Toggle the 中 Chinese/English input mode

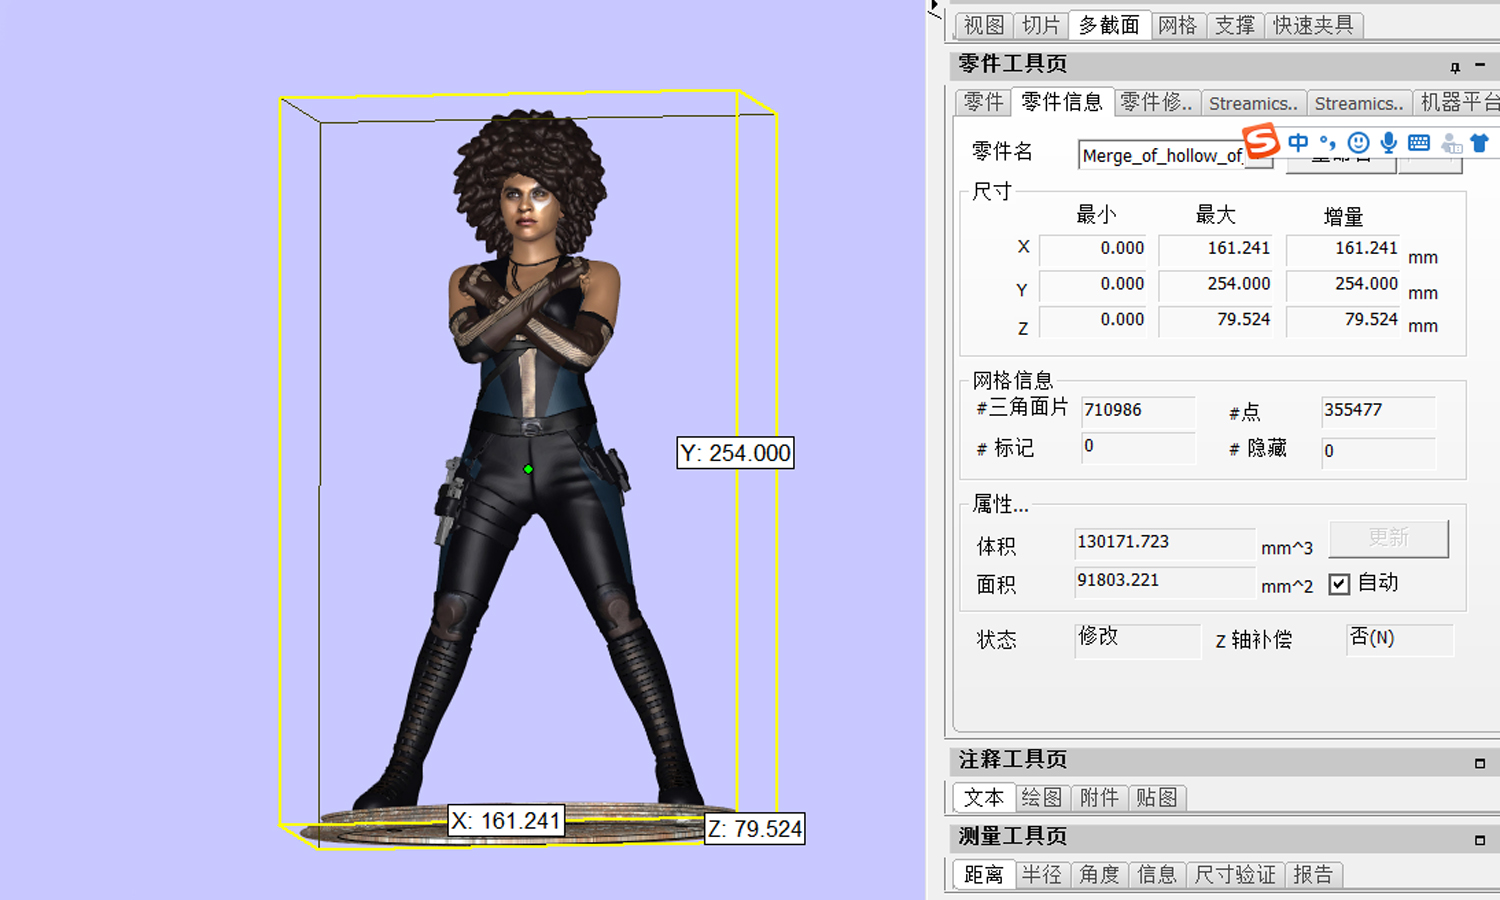pos(1298,142)
